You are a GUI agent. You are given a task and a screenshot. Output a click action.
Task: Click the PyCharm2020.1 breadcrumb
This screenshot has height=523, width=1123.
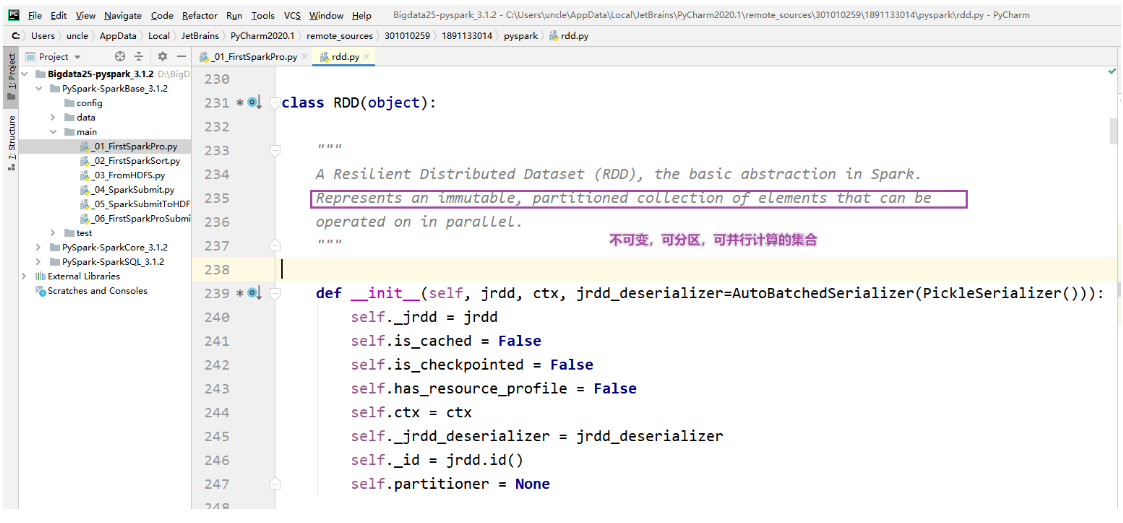(x=263, y=36)
